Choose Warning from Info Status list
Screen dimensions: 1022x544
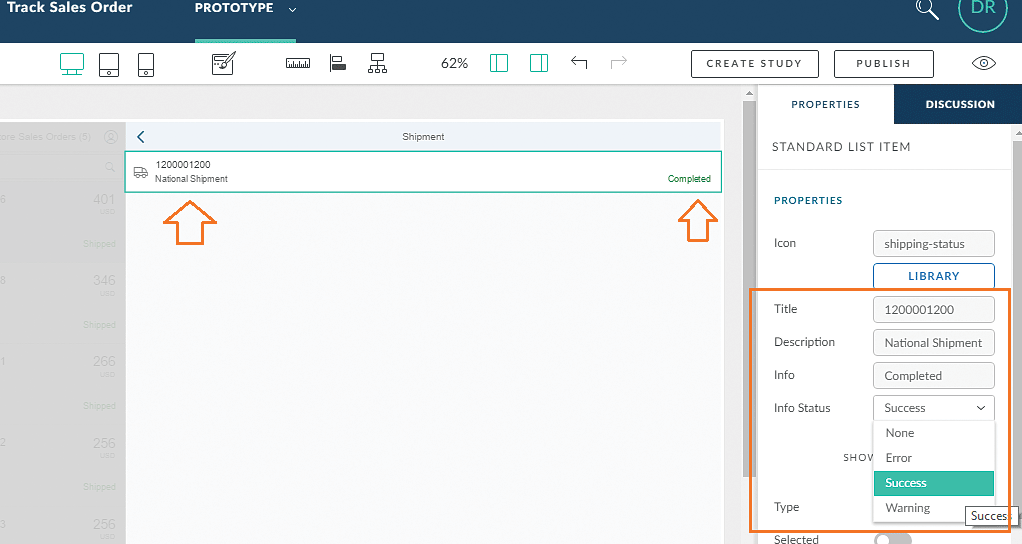coord(907,508)
